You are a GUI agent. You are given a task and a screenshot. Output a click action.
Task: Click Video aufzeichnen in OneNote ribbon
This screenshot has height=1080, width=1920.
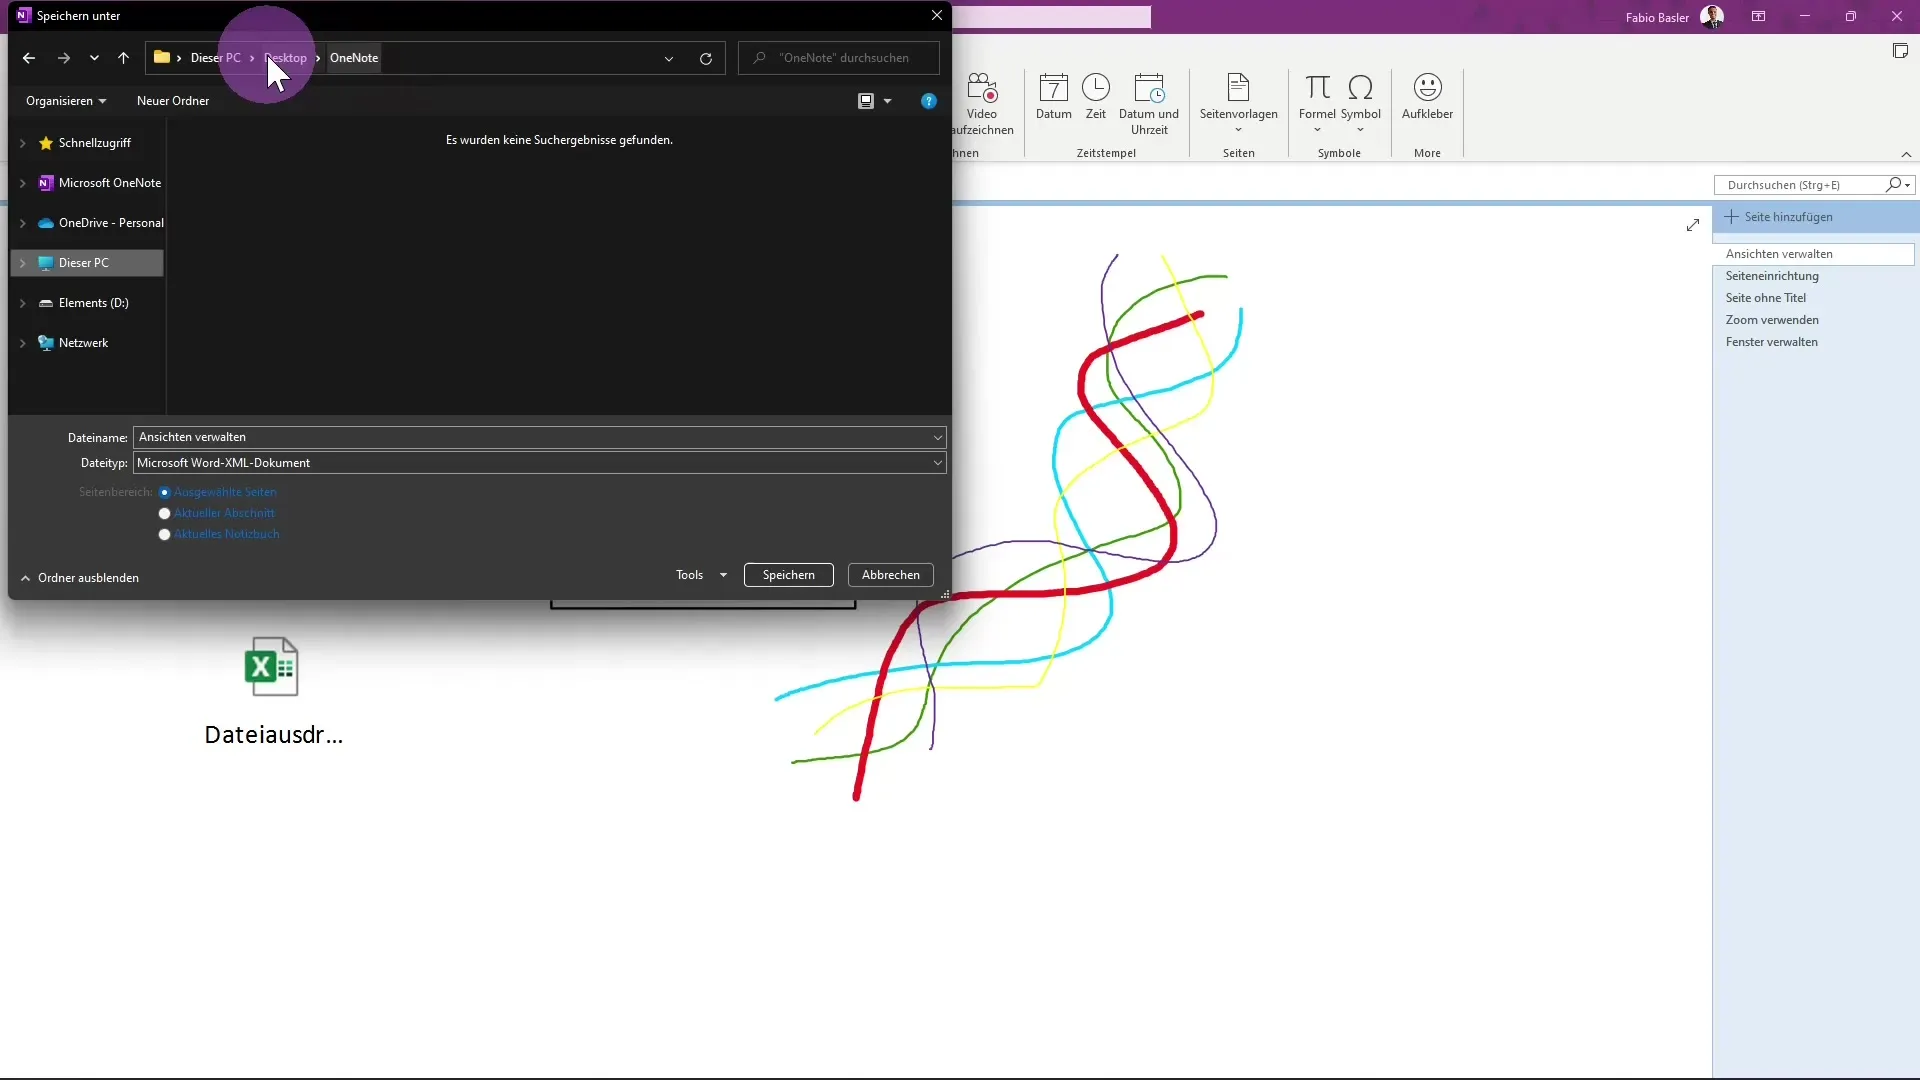(982, 104)
